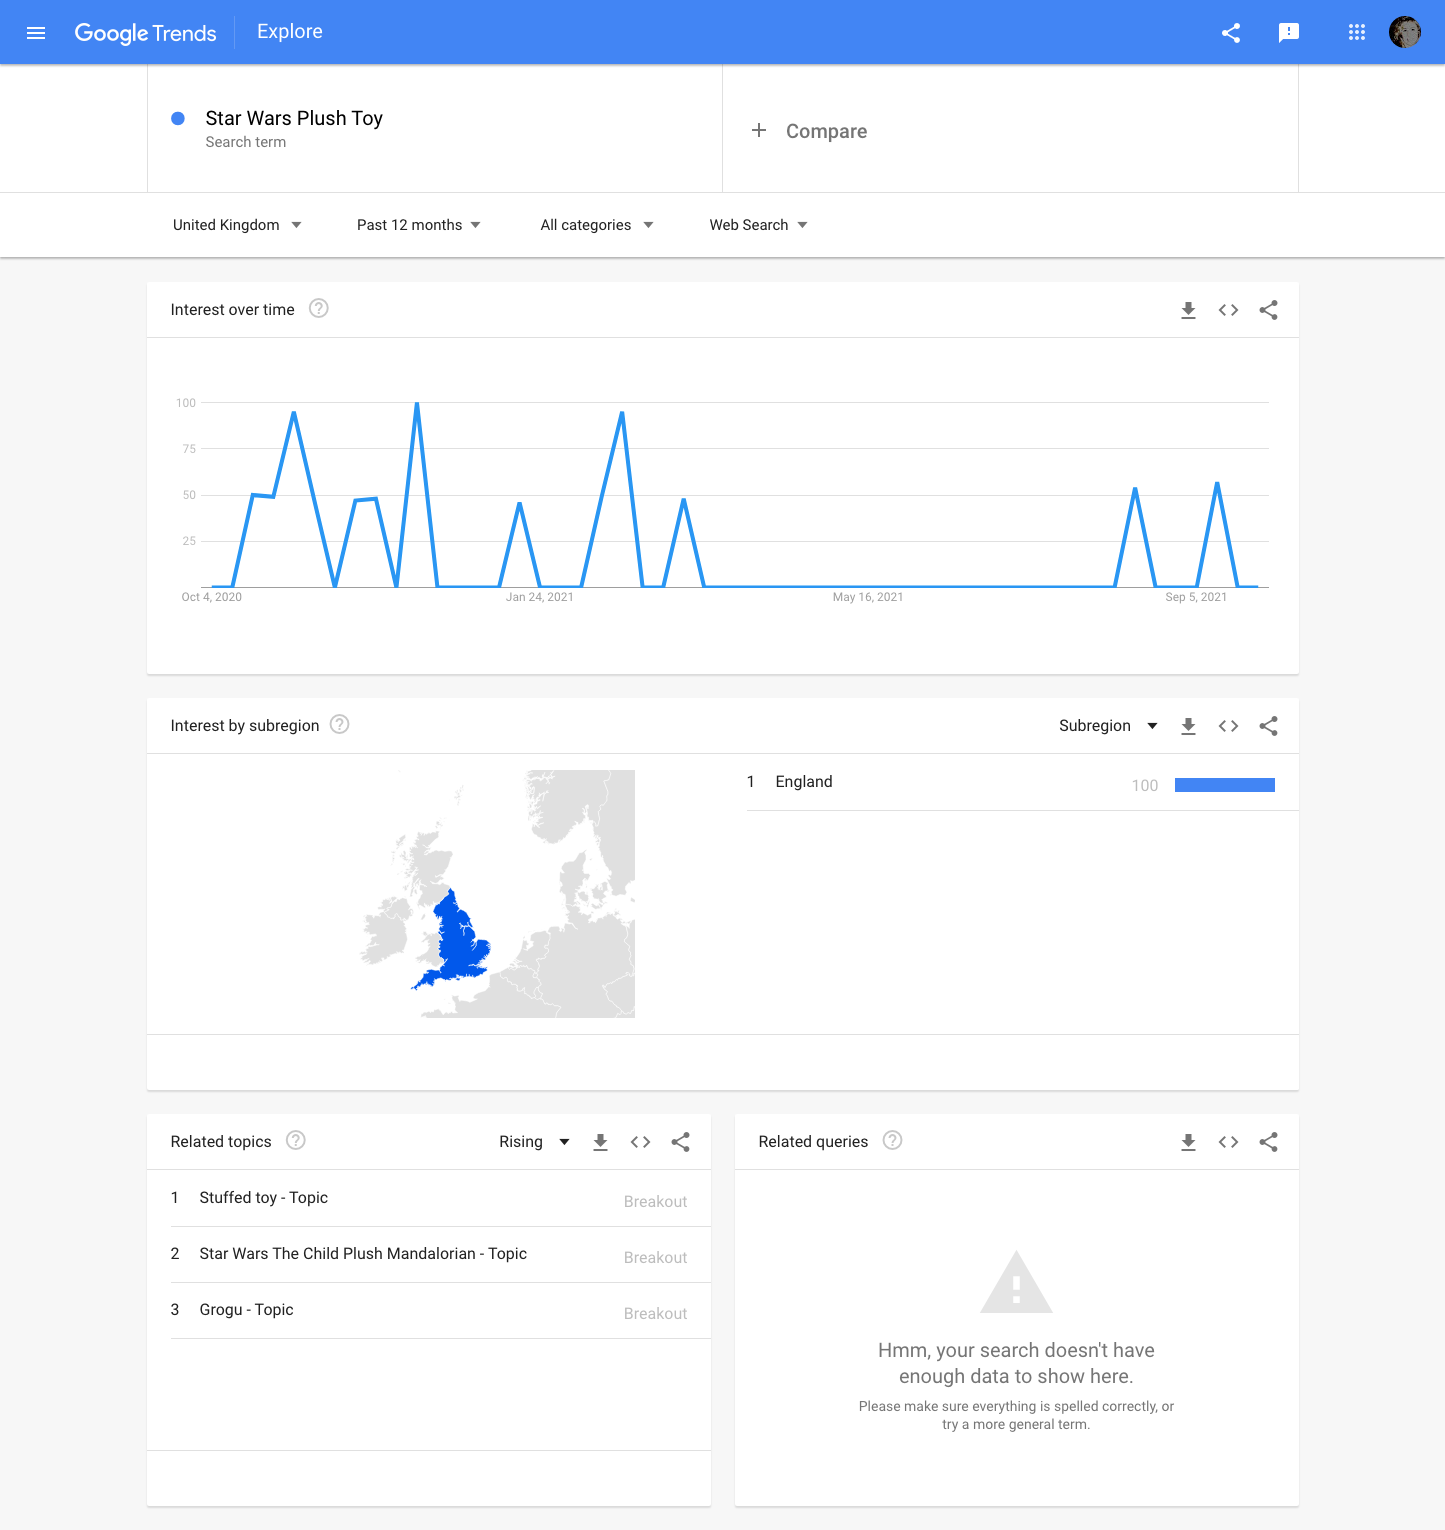This screenshot has width=1445, height=1530.
Task: Open the hamburger navigation menu
Action: click(x=36, y=33)
